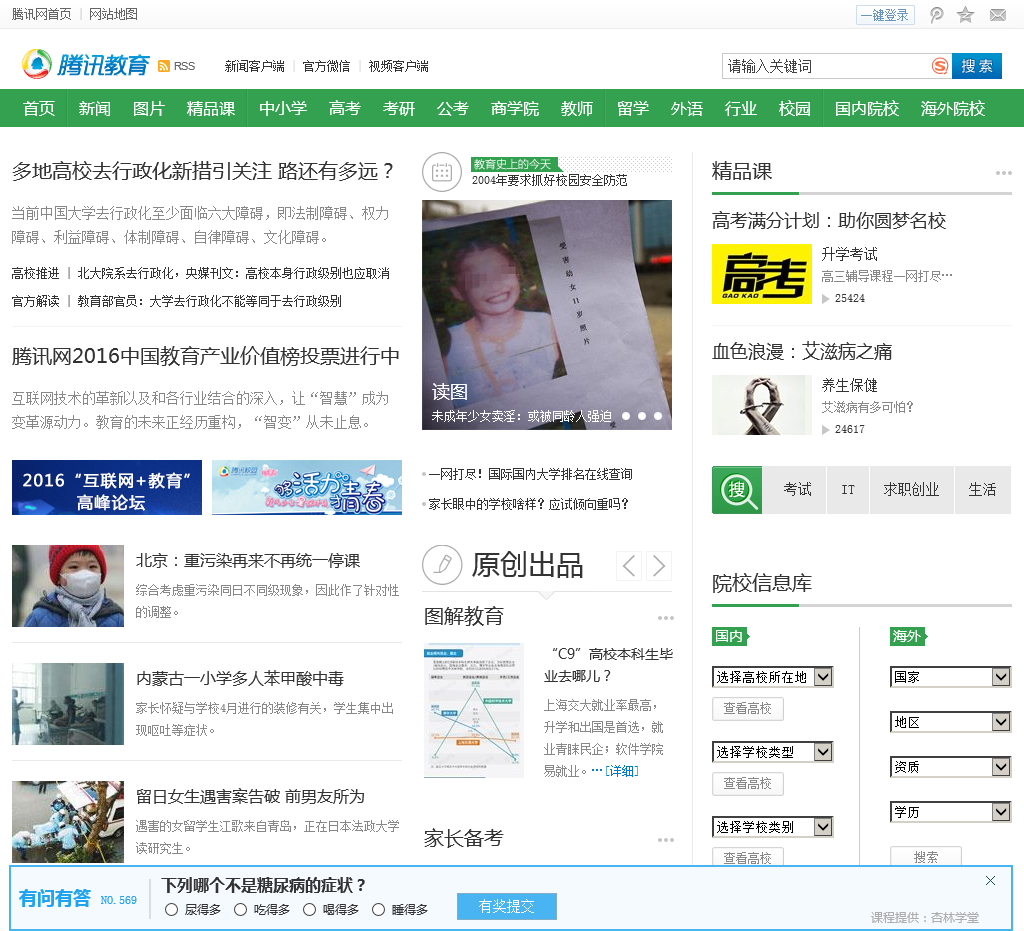Click 查看高校 under 选择学校类型

click(x=748, y=783)
